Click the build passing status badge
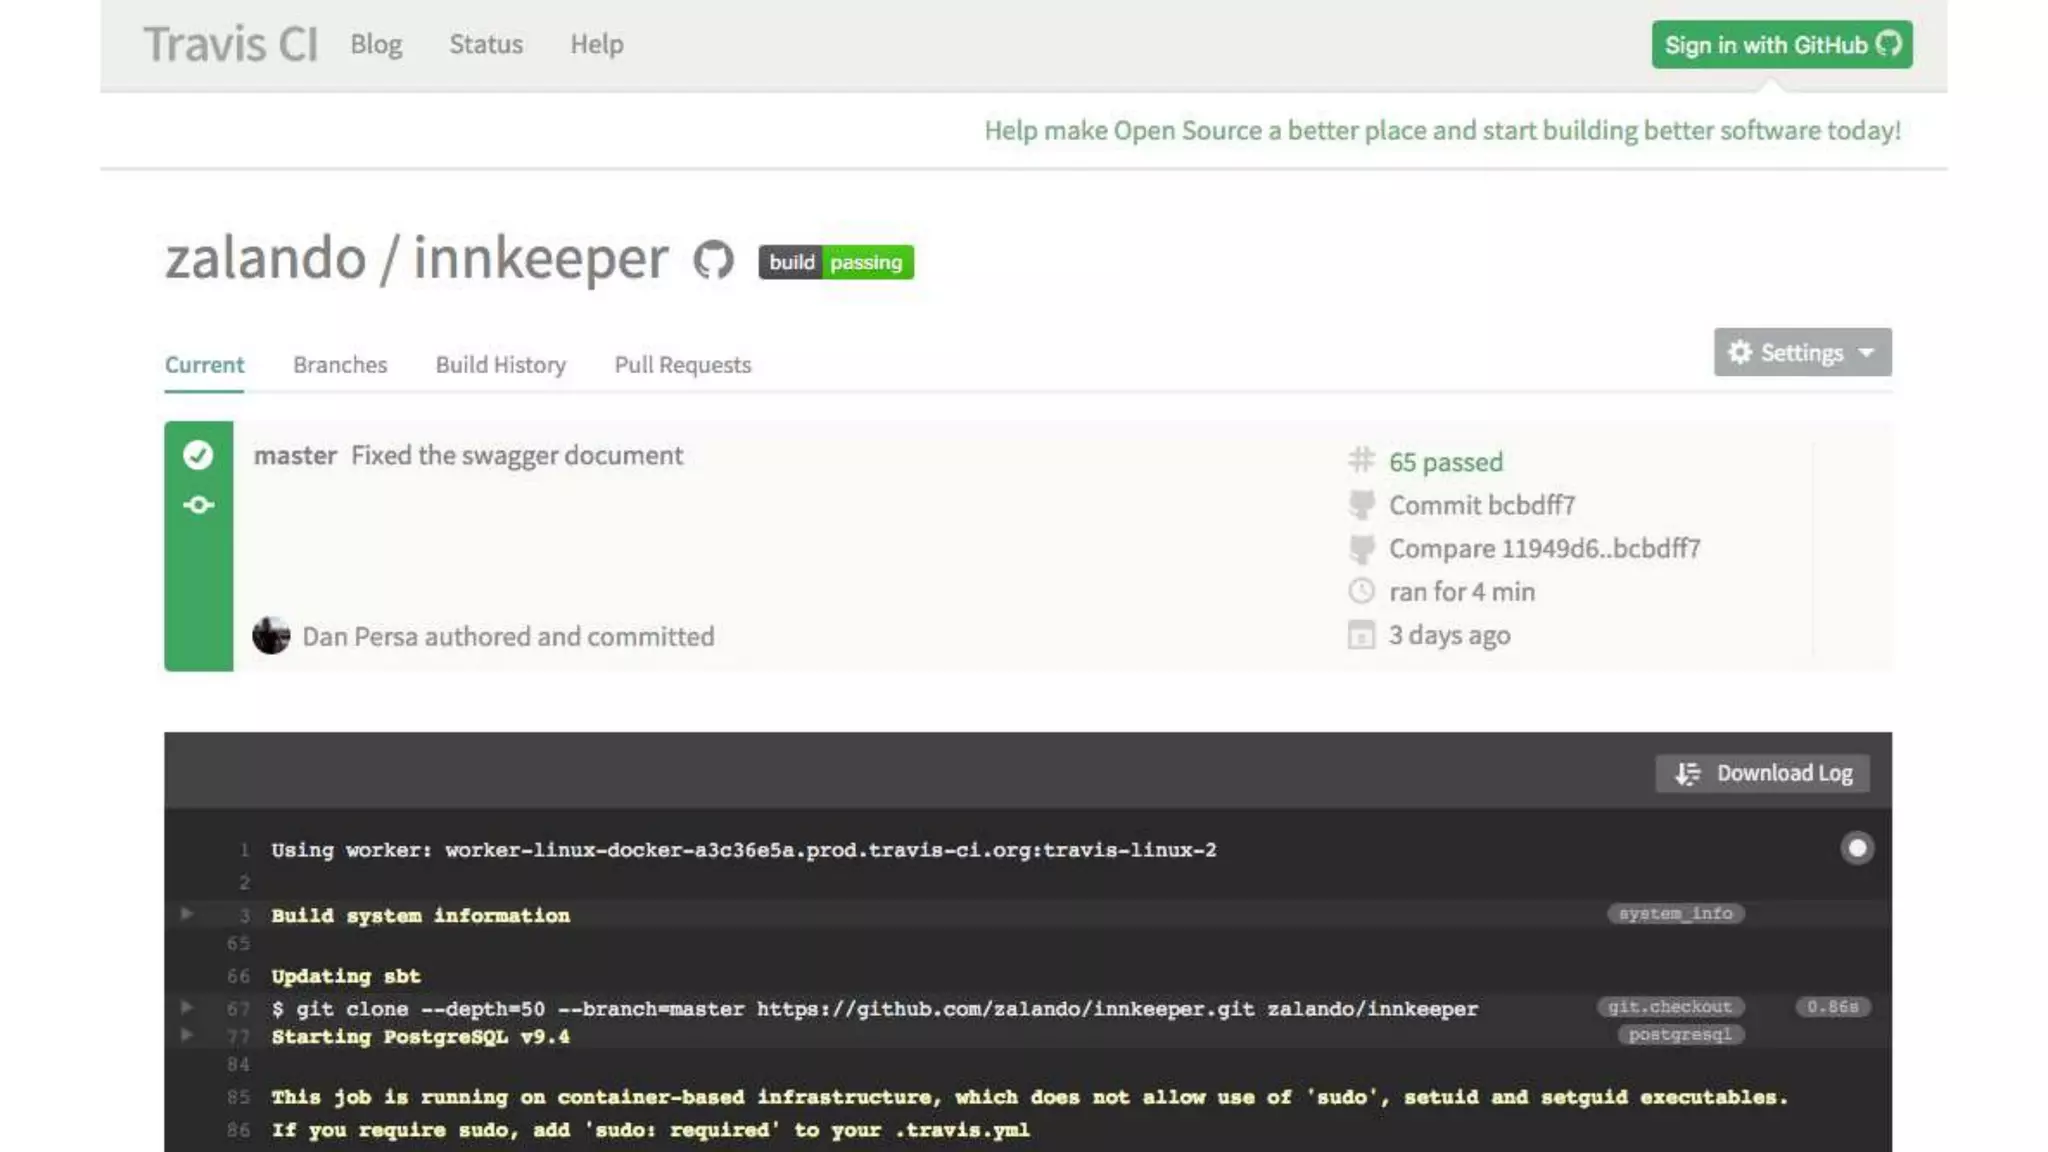The image size is (2048, 1152). click(x=835, y=262)
